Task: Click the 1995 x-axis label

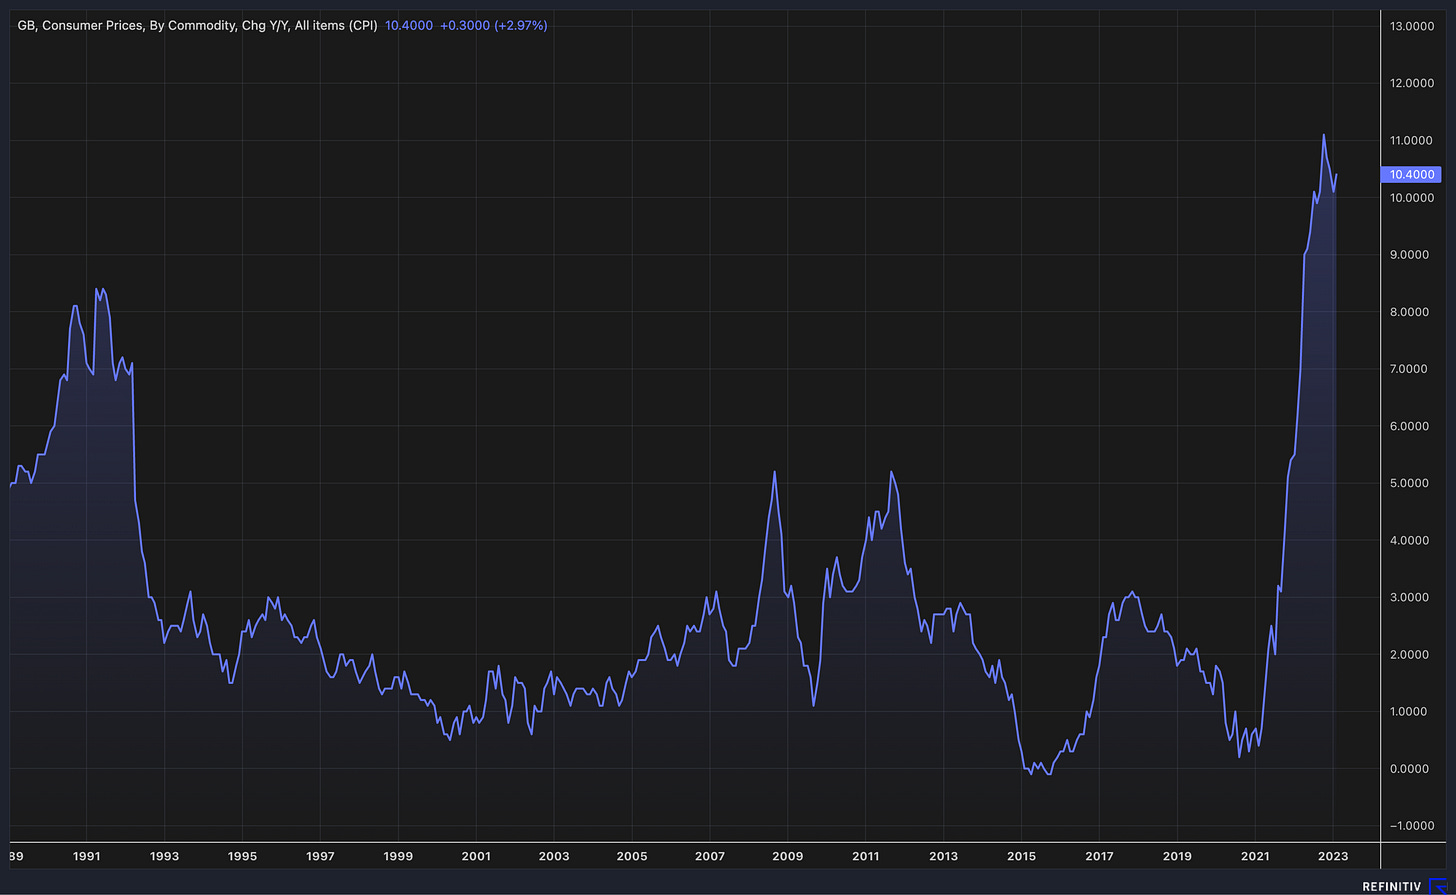Action: [242, 856]
